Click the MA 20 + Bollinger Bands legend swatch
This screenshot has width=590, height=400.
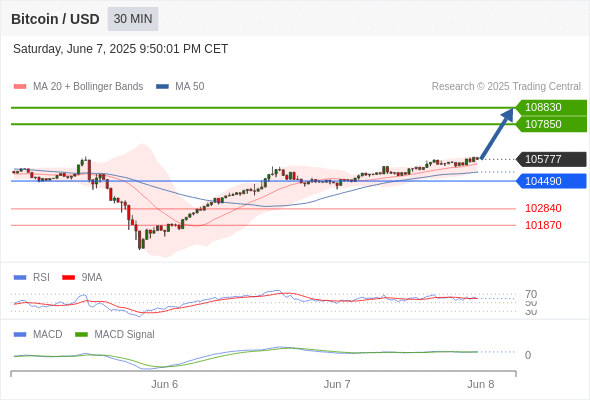click(20, 87)
